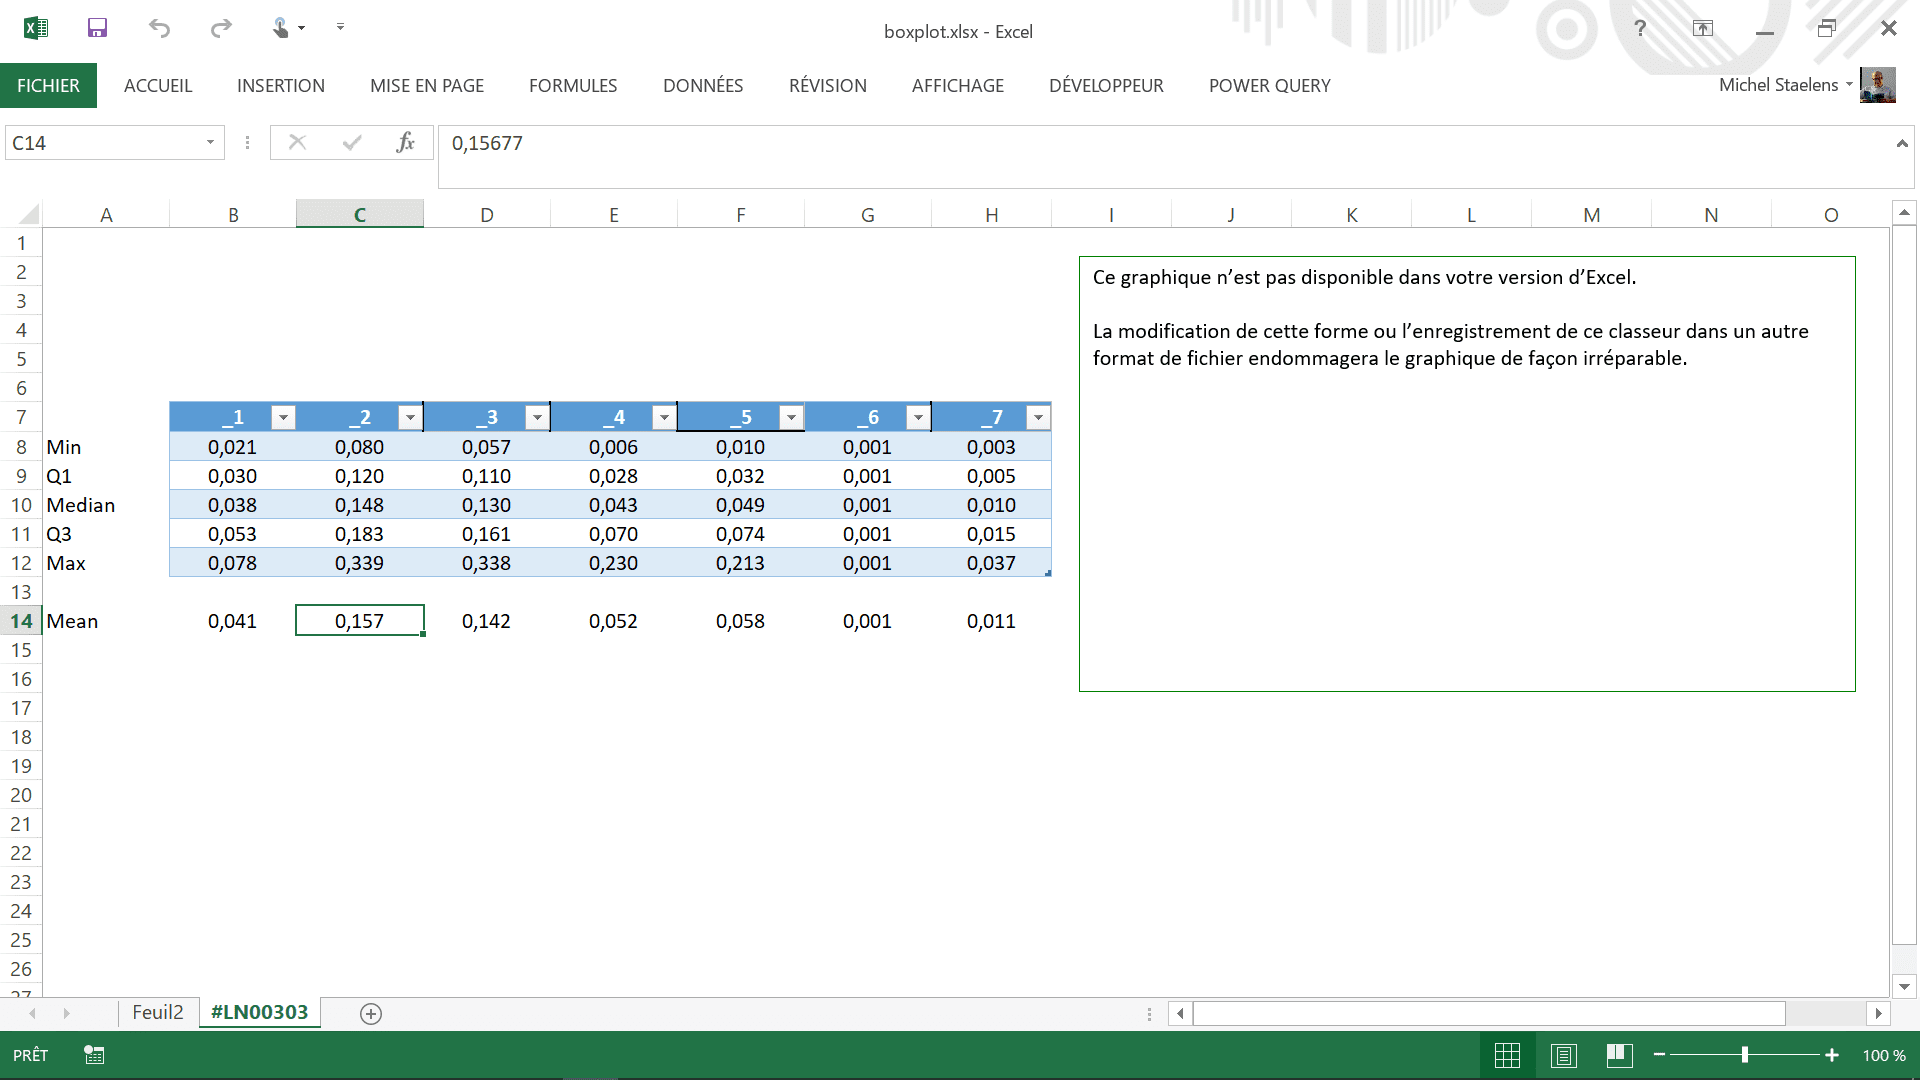Open the FORMULES ribbon tab
The image size is (1920, 1080).
pyautogui.click(x=573, y=86)
